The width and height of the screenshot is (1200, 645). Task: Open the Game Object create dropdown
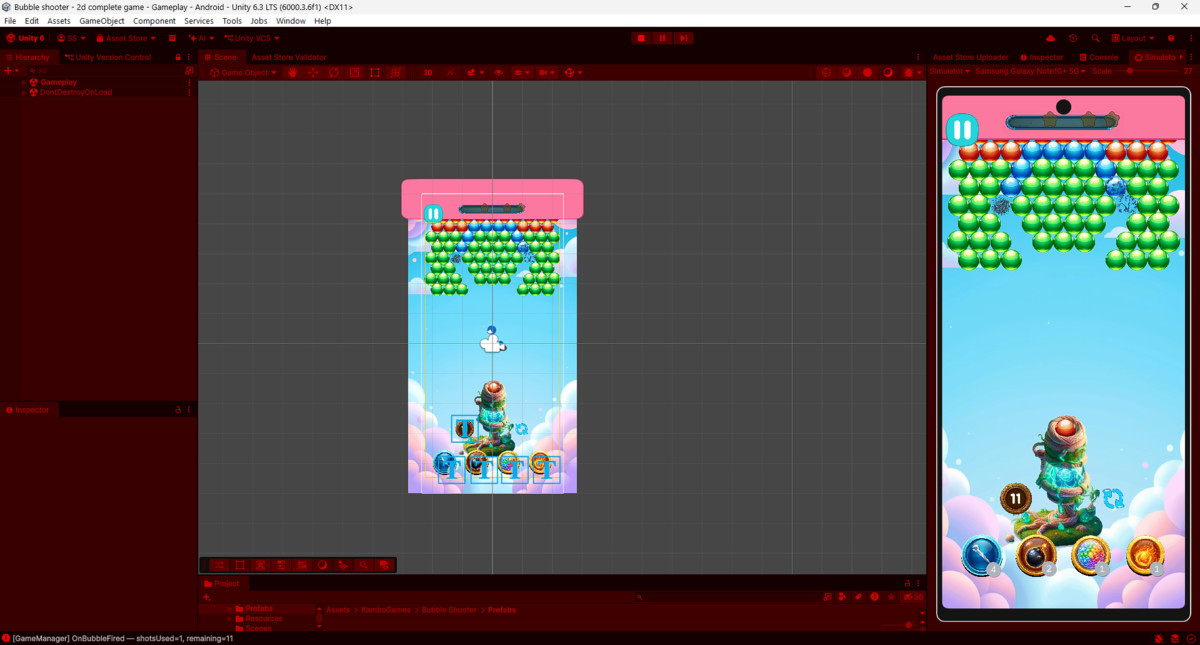point(243,72)
